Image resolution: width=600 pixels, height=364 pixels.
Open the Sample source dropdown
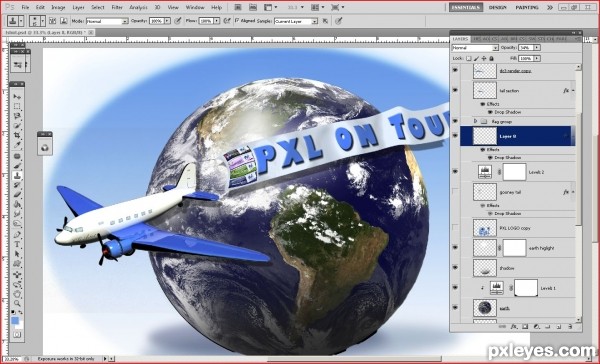pos(296,21)
